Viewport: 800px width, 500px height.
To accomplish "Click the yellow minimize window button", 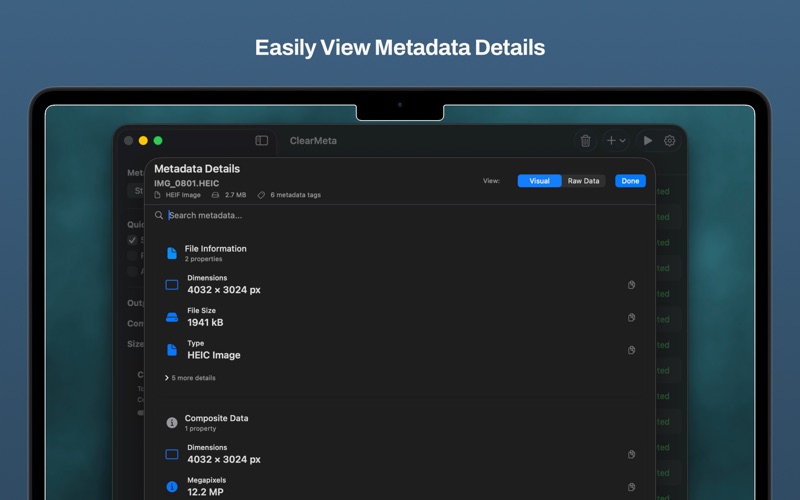I will tap(143, 140).
